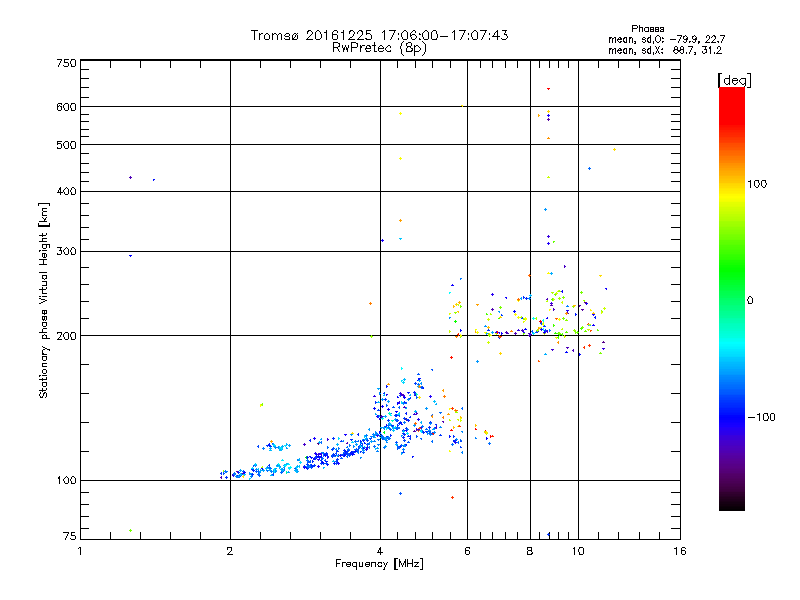Click the colorbar tick label '0'
Screen dimensions: 800x600
[x=750, y=300]
